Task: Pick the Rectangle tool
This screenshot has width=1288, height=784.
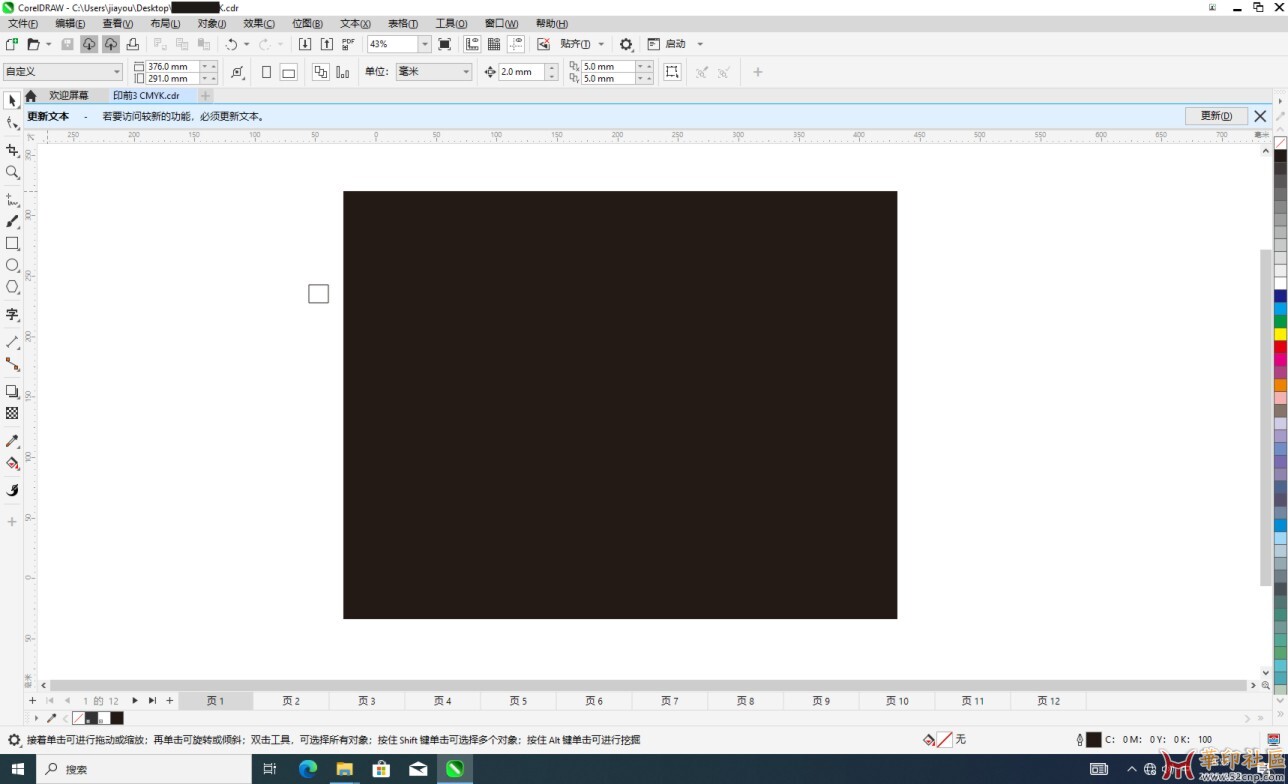Action: pos(12,243)
